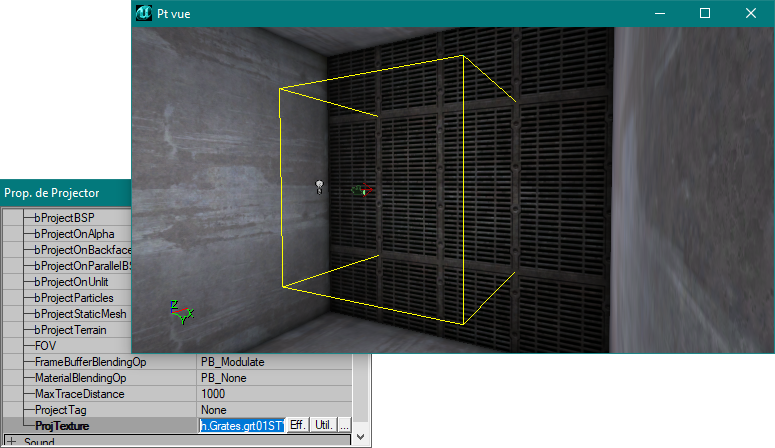Viewport: 775px width, 448px height.
Task: Select the projector actor icon inside yellow box
Action: (361, 190)
